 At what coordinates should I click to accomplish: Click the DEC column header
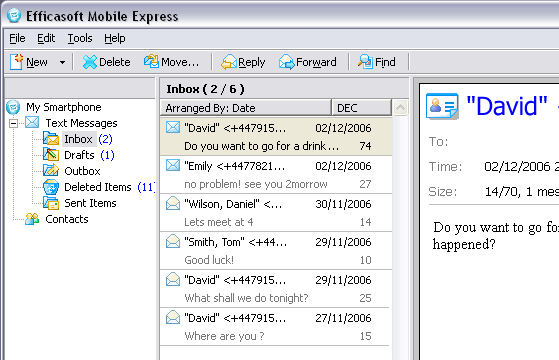pos(361,108)
